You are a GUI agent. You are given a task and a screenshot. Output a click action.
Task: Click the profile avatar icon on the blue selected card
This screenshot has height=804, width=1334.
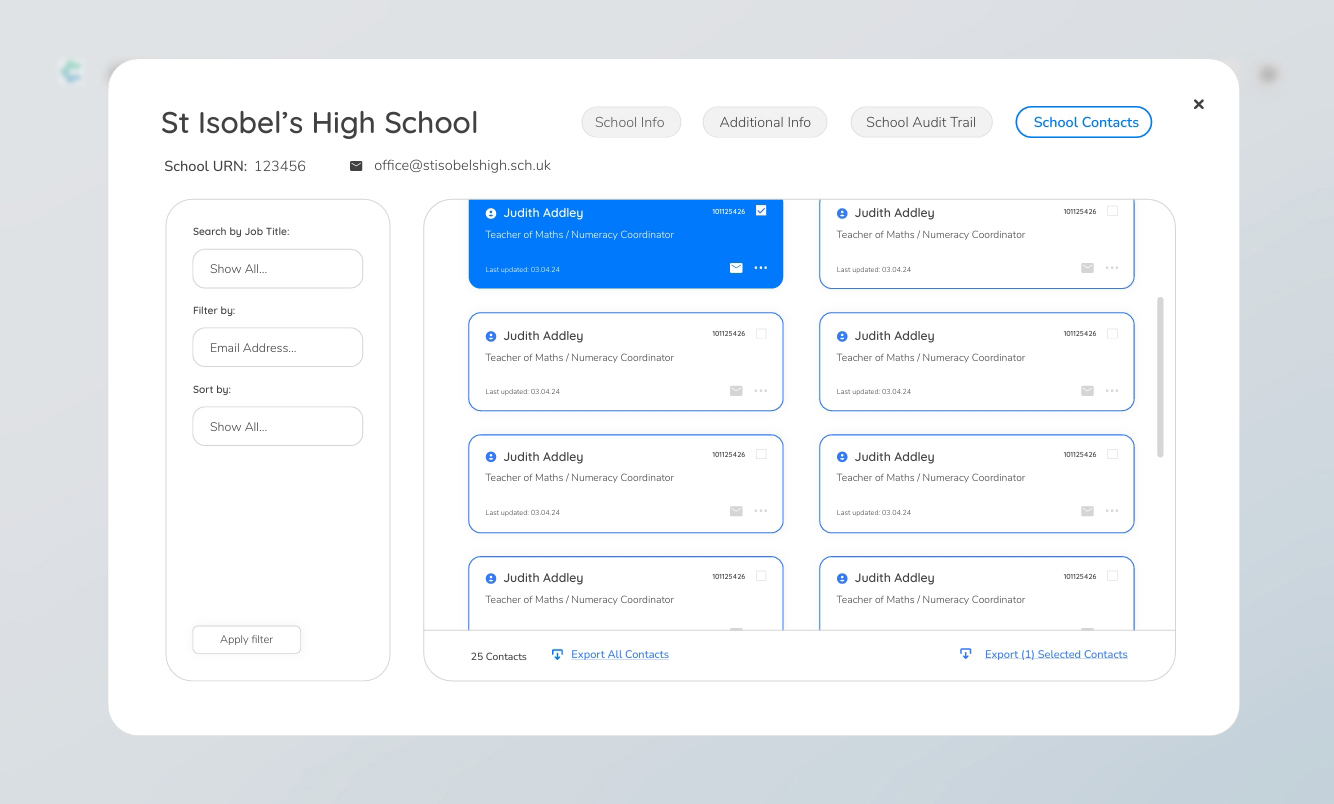click(491, 213)
